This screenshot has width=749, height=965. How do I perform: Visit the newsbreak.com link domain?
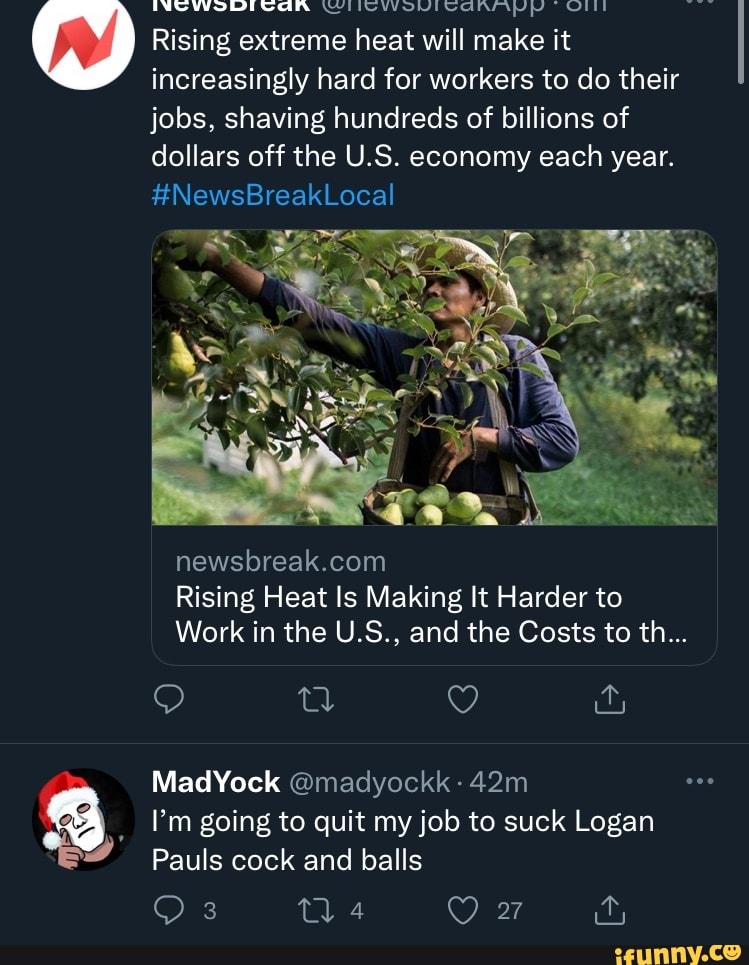pos(280,562)
